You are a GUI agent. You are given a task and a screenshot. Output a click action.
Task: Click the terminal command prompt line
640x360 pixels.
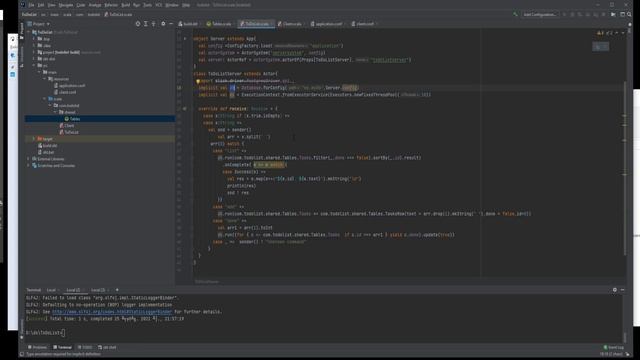pos(45,333)
